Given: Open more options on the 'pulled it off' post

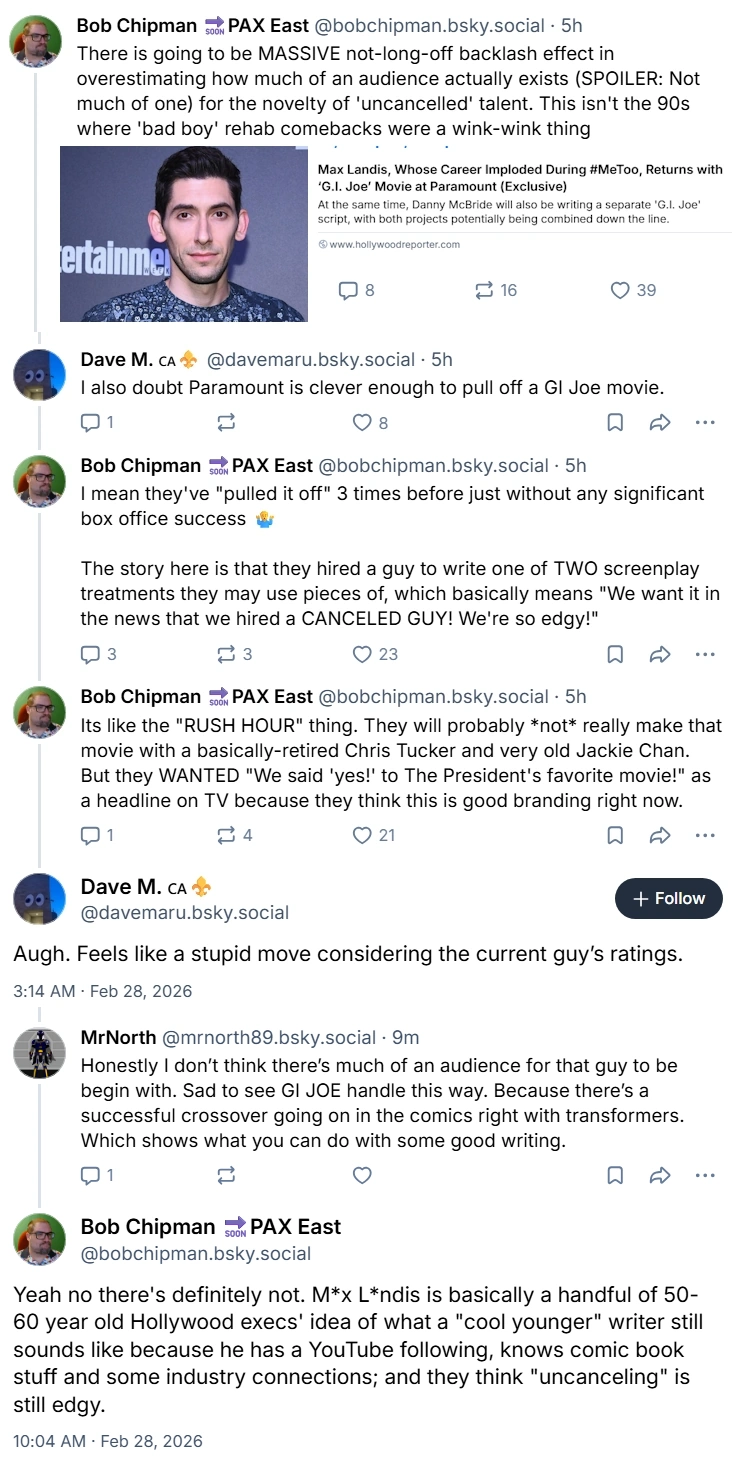Looking at the screenshot, I should [x=705, y=654].
